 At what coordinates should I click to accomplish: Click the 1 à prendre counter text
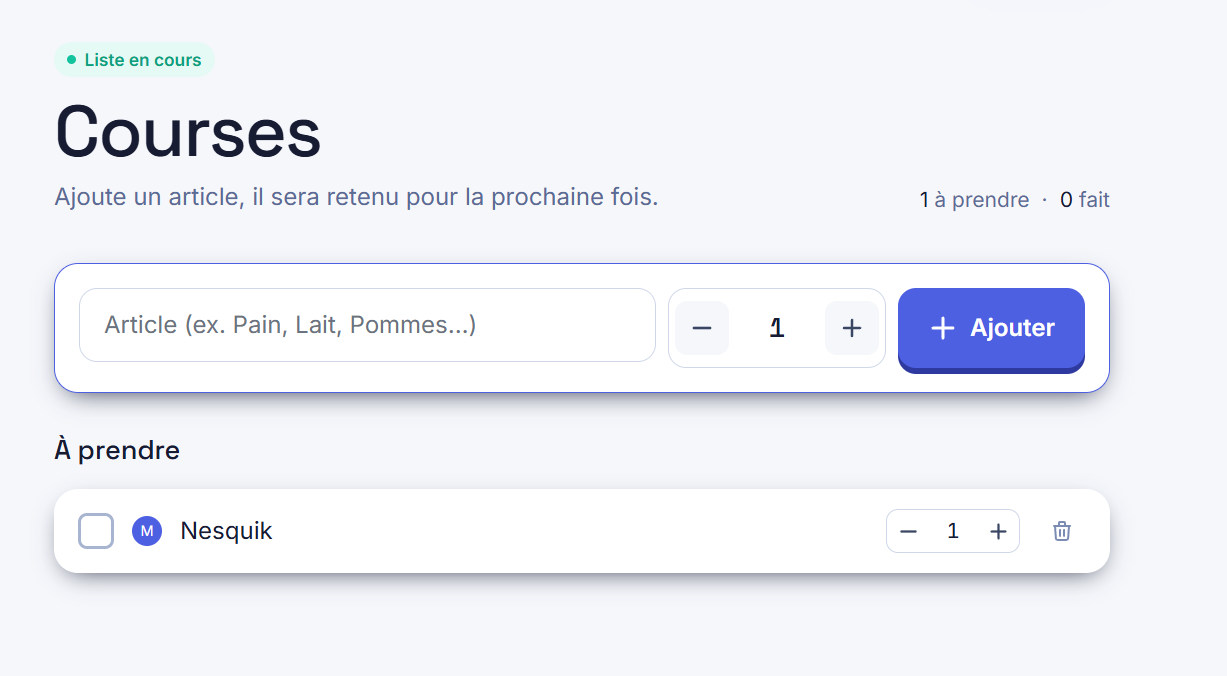click(973, 199)
